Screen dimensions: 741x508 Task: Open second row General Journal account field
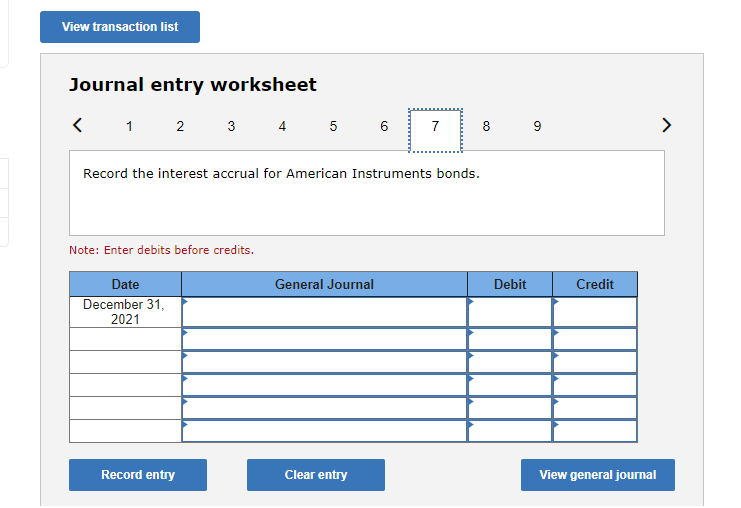click(x=324, y=339)
